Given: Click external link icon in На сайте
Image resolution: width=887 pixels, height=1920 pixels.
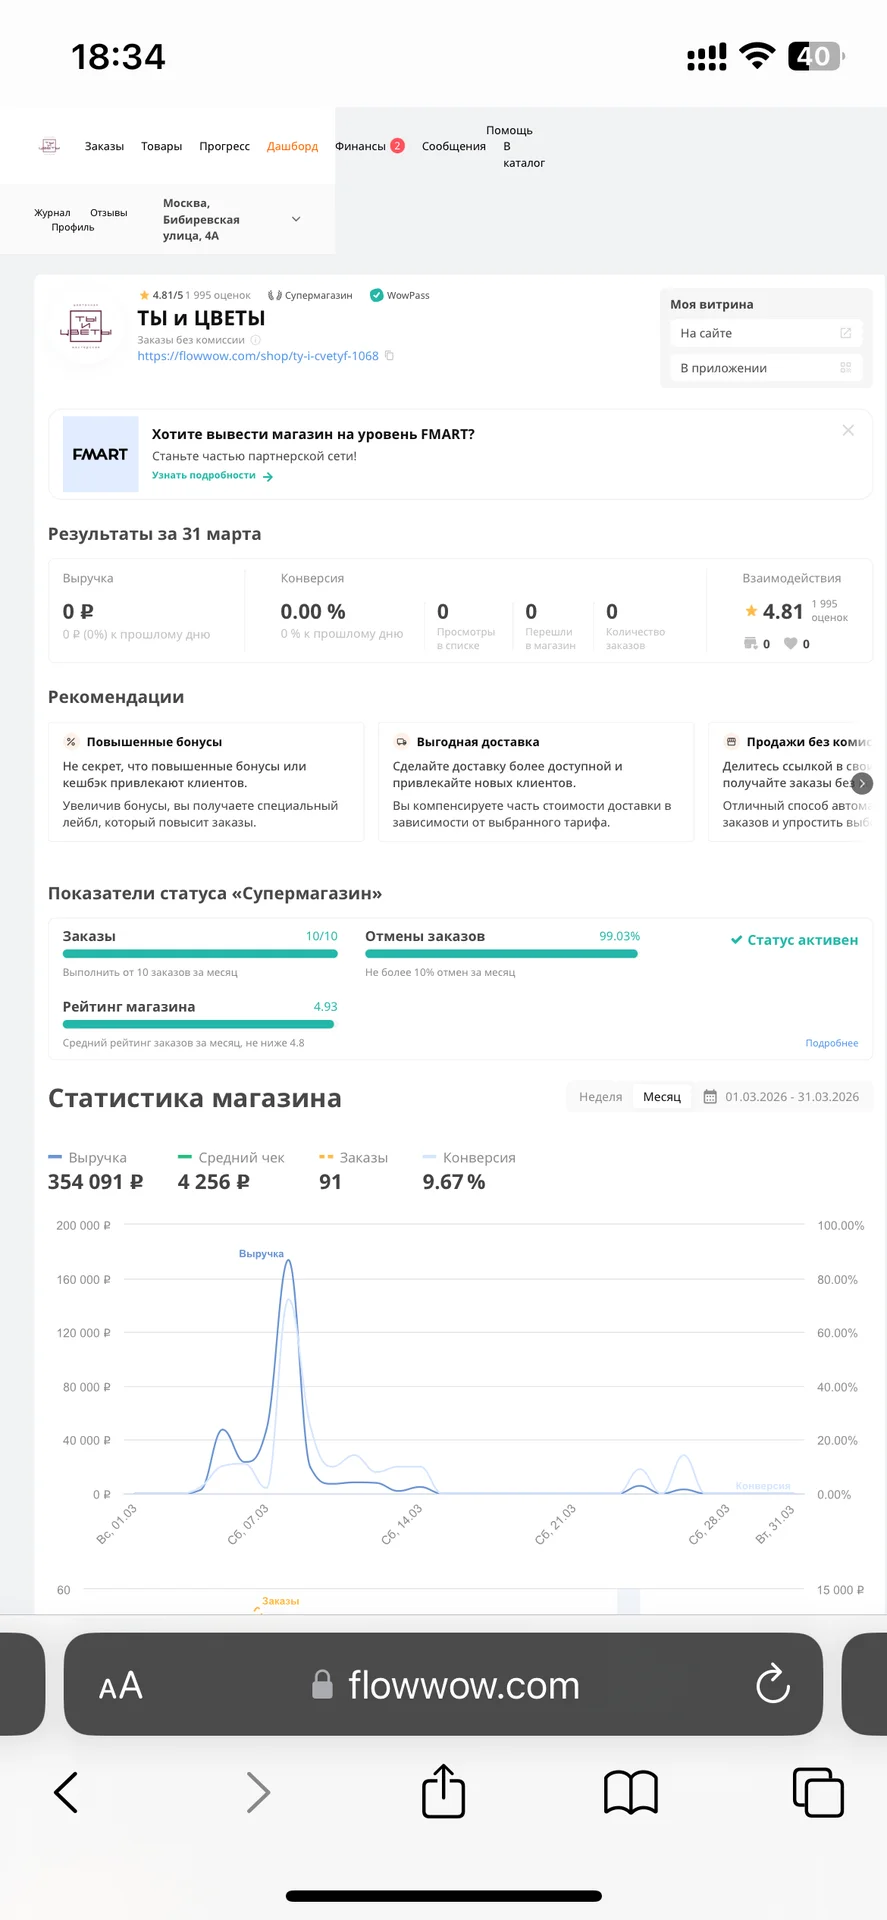Looking at the screenshot, I should [x=845, y=333].
